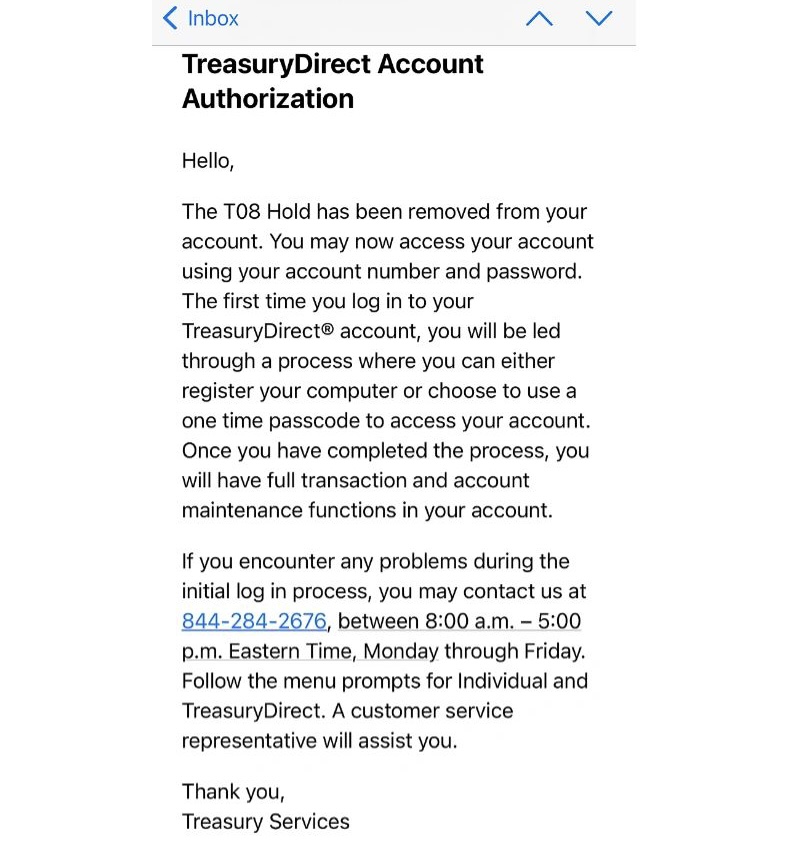This screenshot has height=849, width=787.
Task: Click the 'Treasury Services' signature
Action: (266, 822)
